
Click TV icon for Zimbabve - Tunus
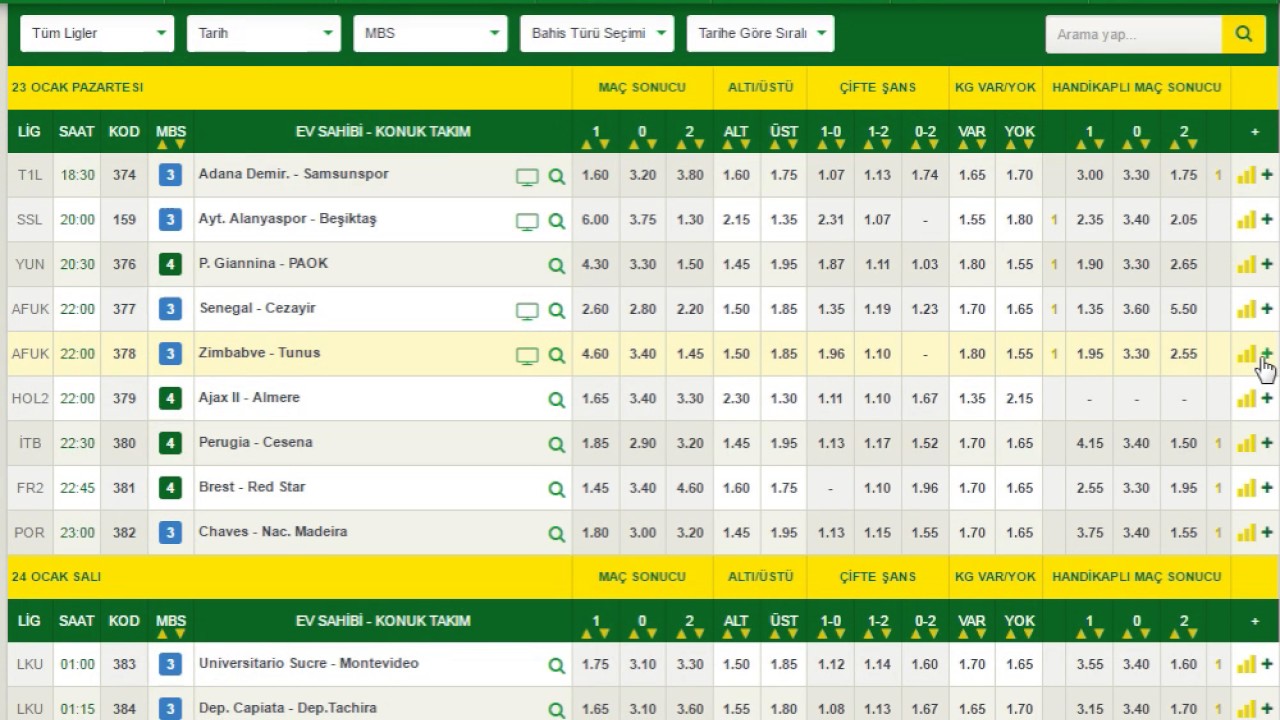click(x=527, y=356)
